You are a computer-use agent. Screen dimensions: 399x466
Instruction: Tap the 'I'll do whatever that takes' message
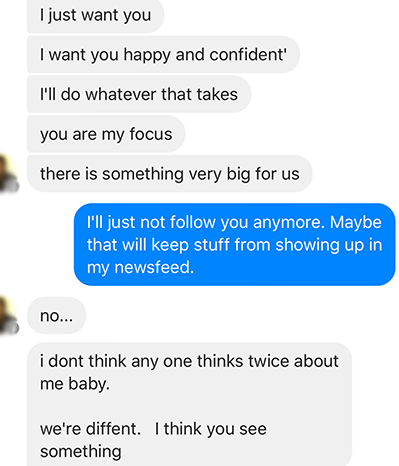click(139, 94)
